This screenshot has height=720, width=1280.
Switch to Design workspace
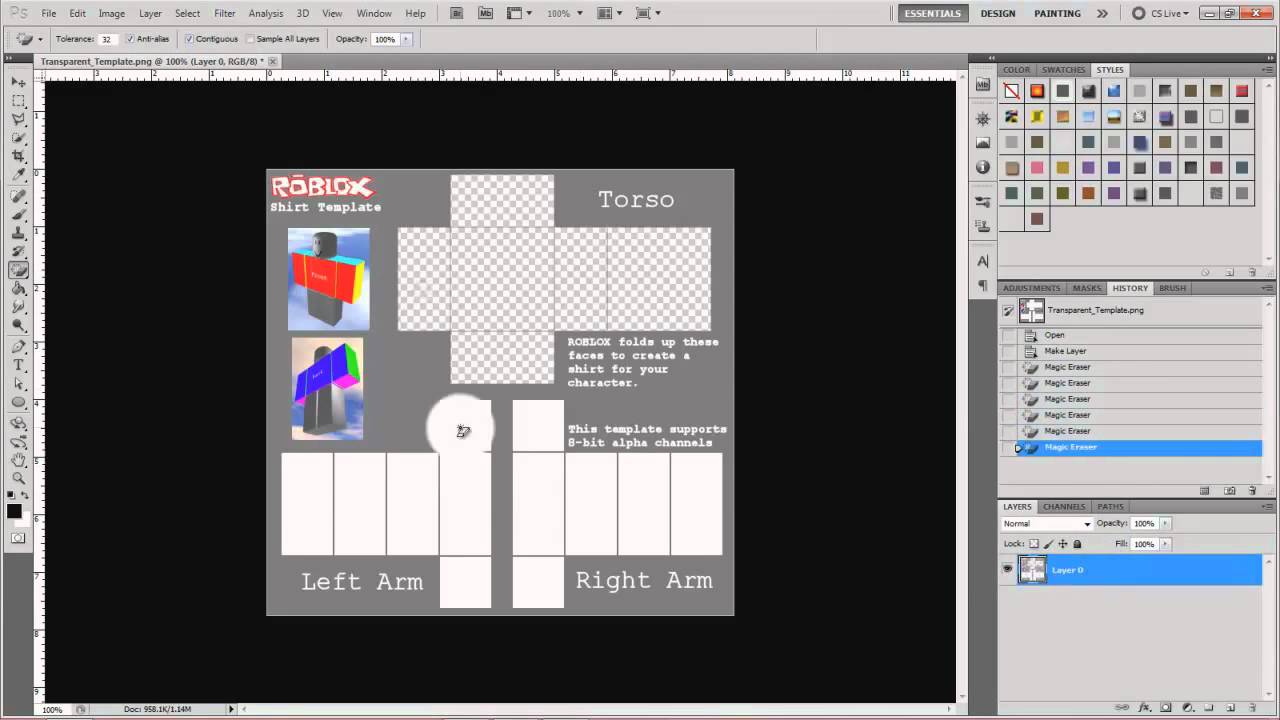998,13
